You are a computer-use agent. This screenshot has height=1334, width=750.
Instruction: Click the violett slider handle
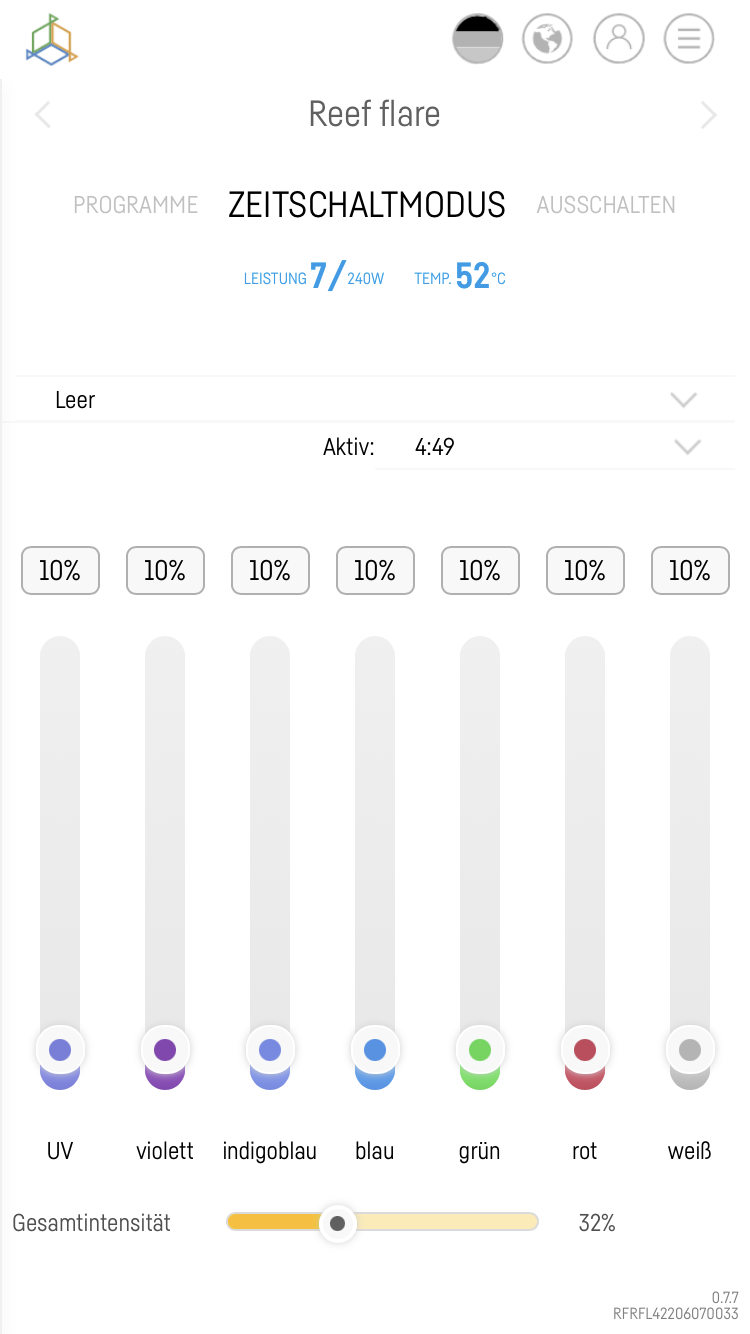pos(165,1050)
